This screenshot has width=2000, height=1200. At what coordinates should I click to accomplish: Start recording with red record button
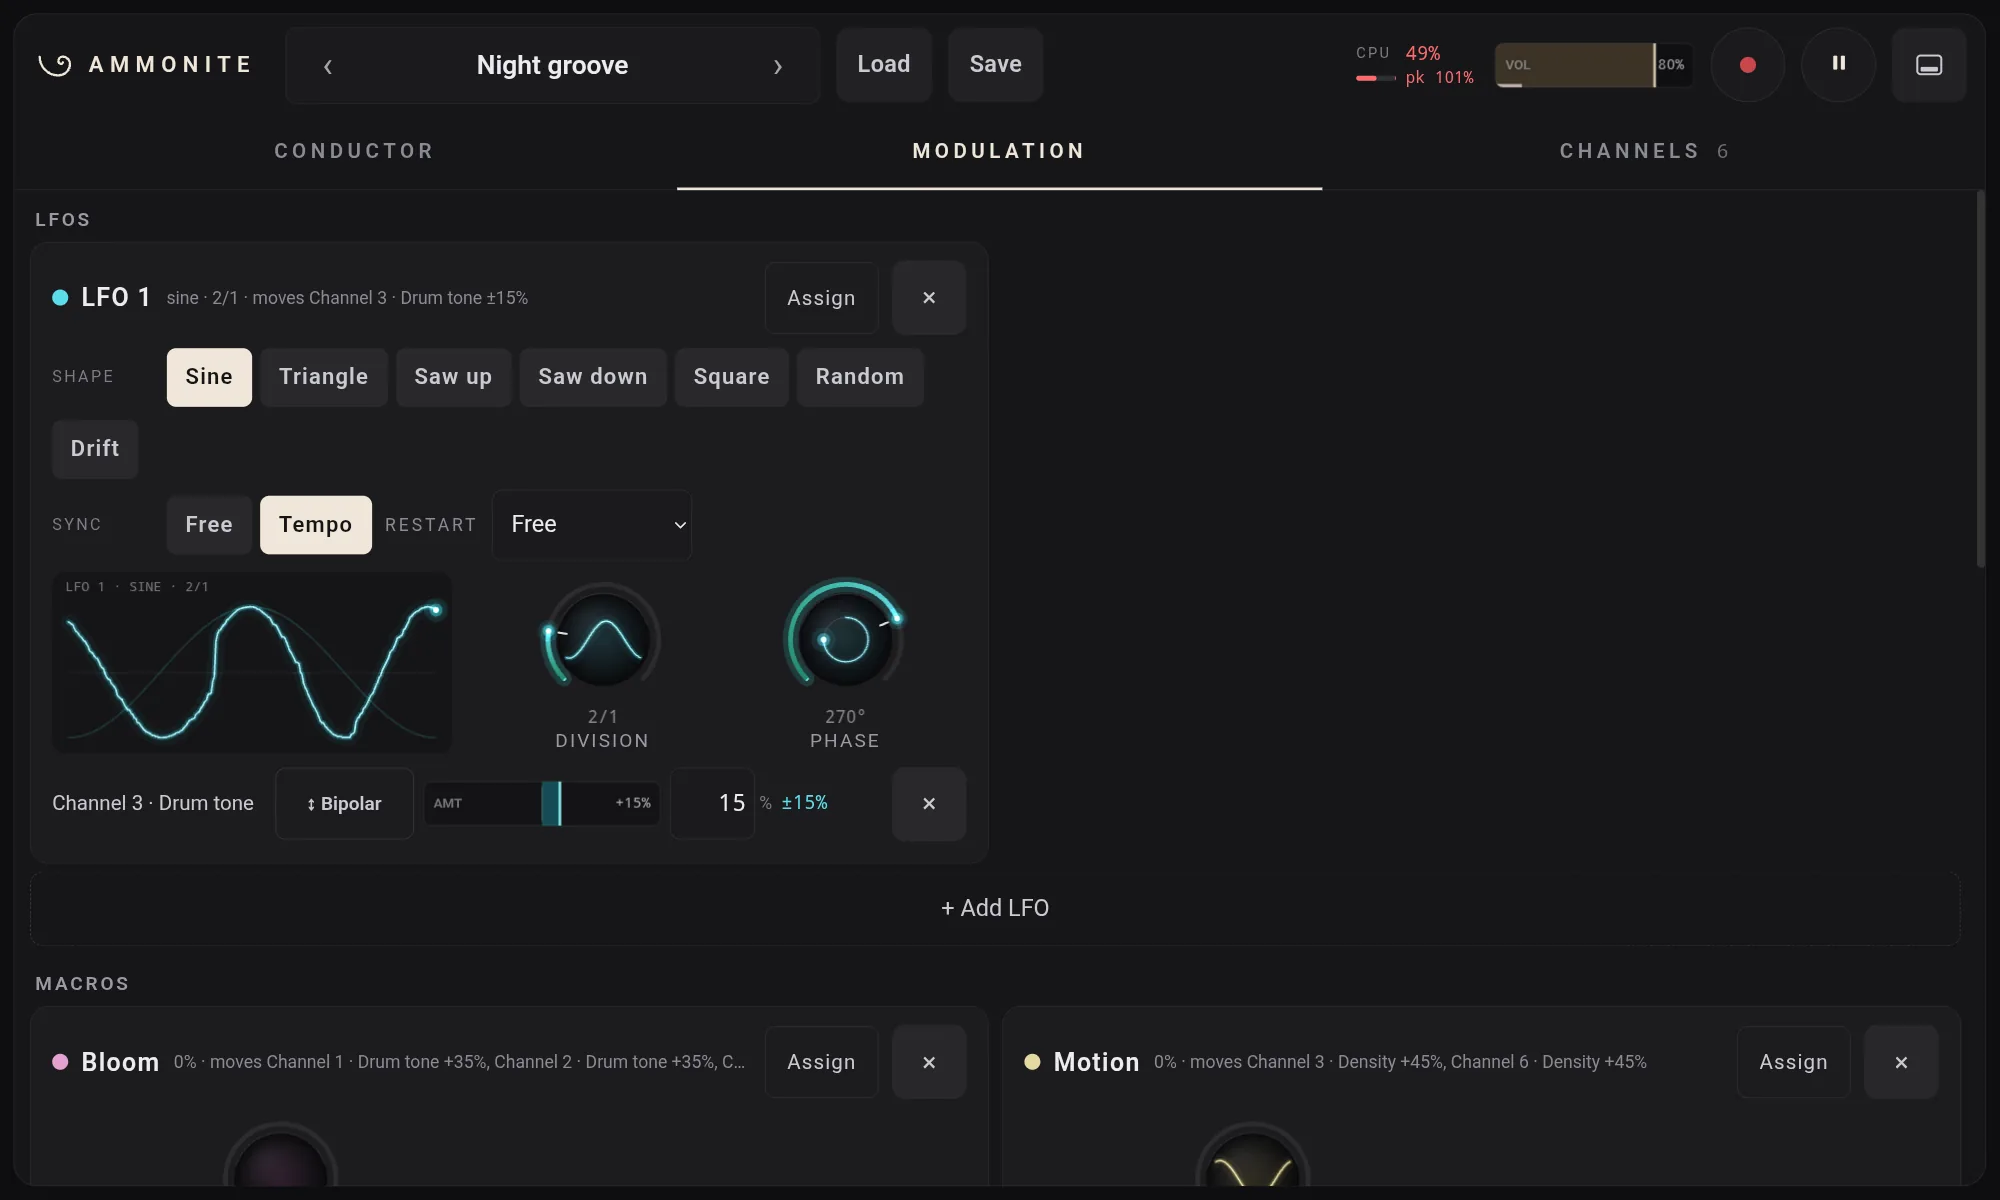1747,65
